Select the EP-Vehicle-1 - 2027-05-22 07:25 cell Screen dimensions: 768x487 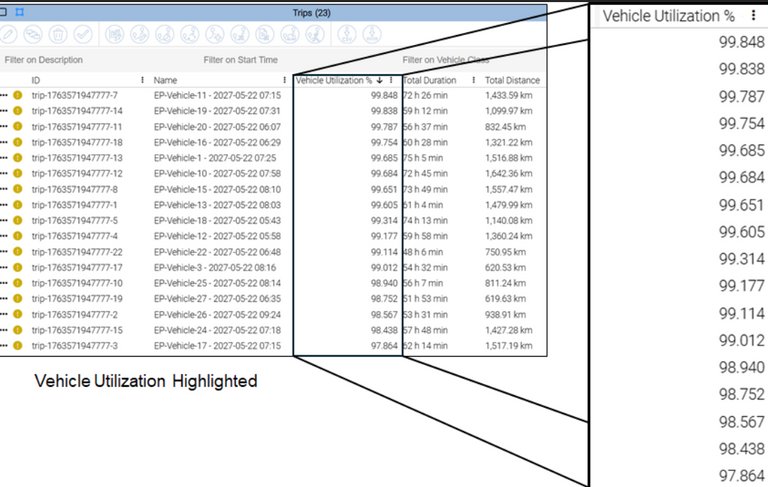[215, 158]
